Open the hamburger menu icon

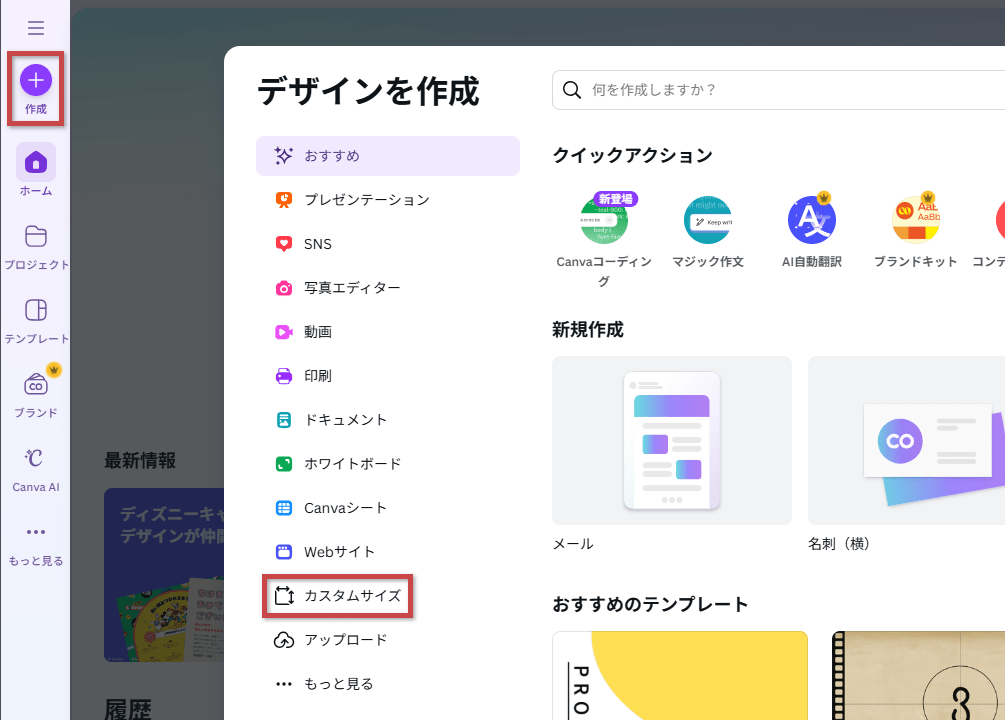36,28
